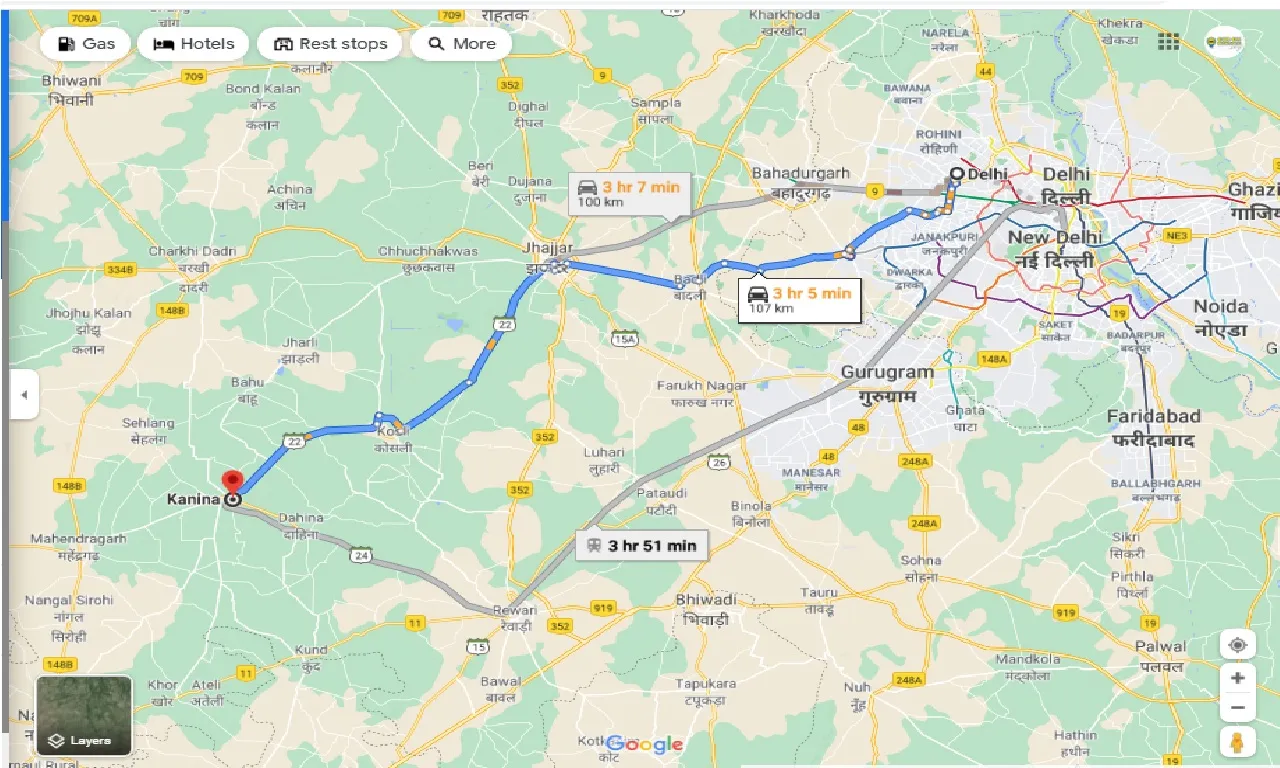Viewport: 1280px width, 768px height.
Task: Open the More search options chip
Action: (461, 44)
